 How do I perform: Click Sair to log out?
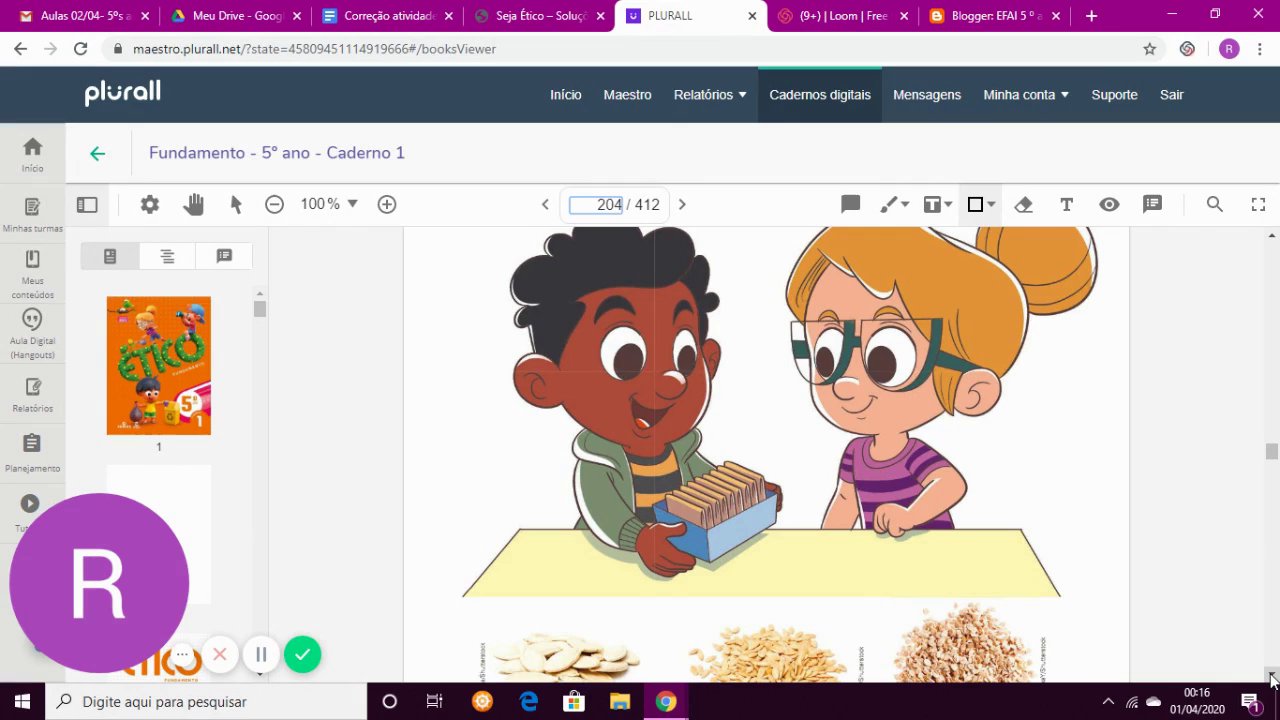tap(1171, 94)
